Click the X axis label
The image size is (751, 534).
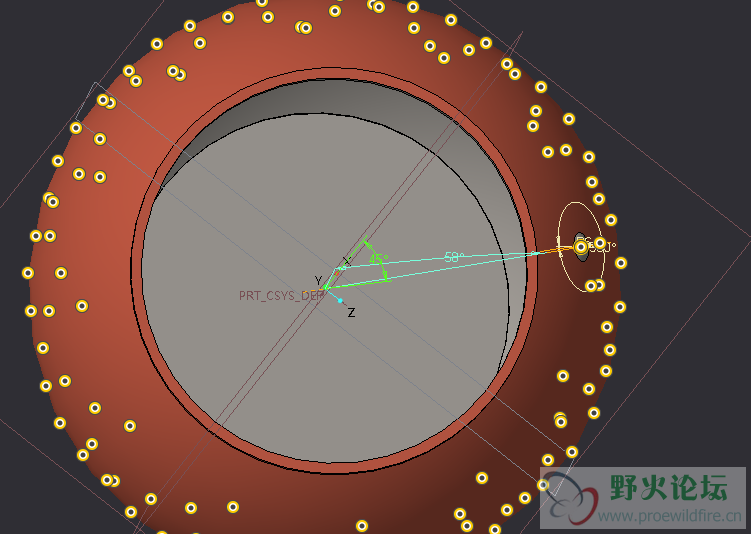click(x=347, y=261)
